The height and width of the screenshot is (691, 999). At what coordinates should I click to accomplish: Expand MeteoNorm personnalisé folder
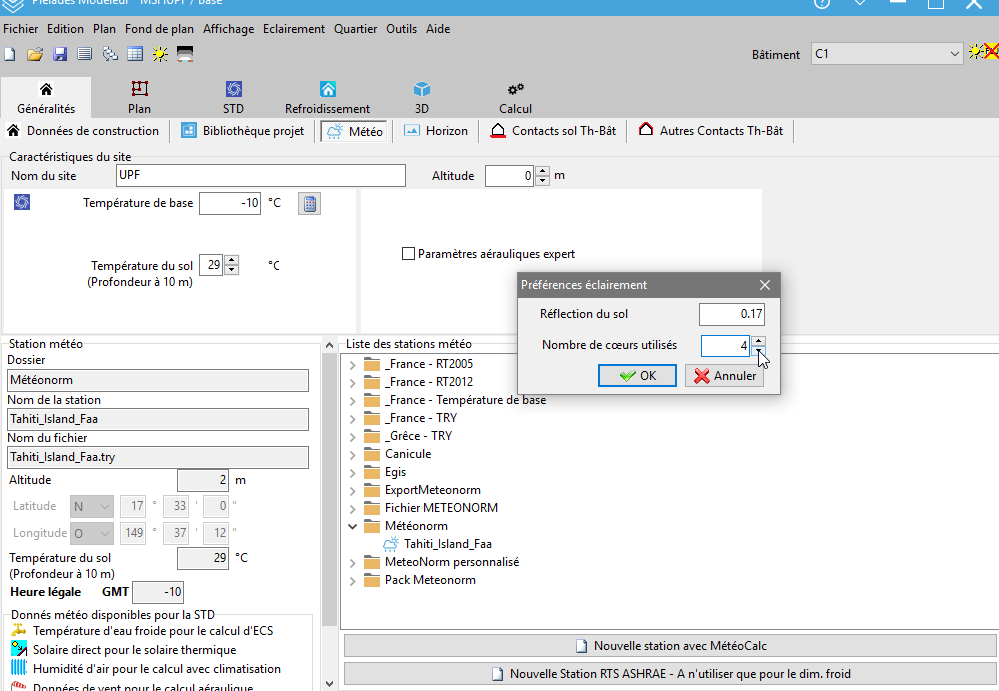pyautogui.click(x=352, y=563)
